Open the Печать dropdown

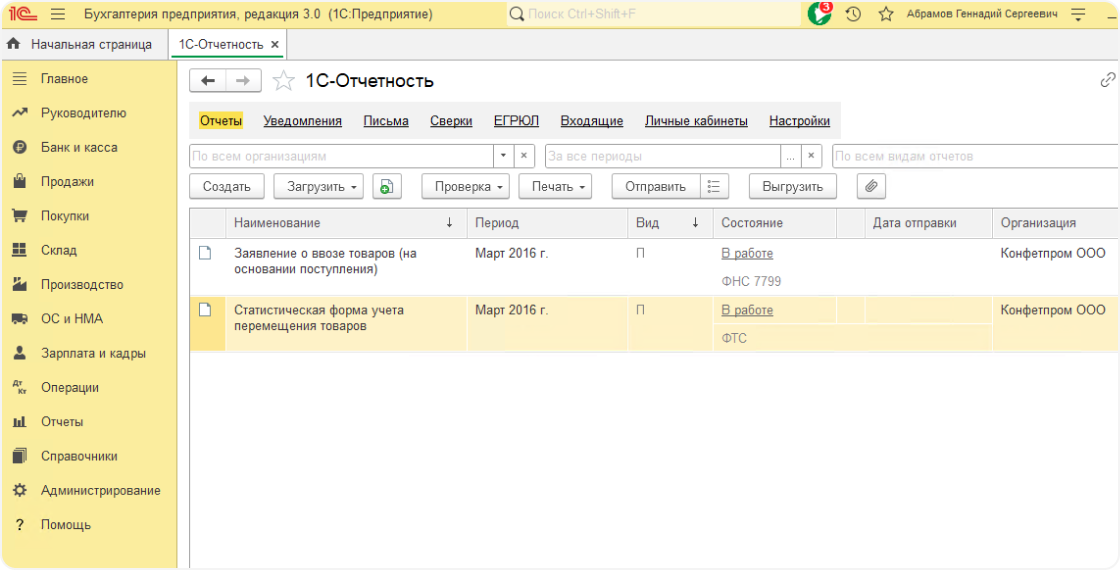(555, 186)
